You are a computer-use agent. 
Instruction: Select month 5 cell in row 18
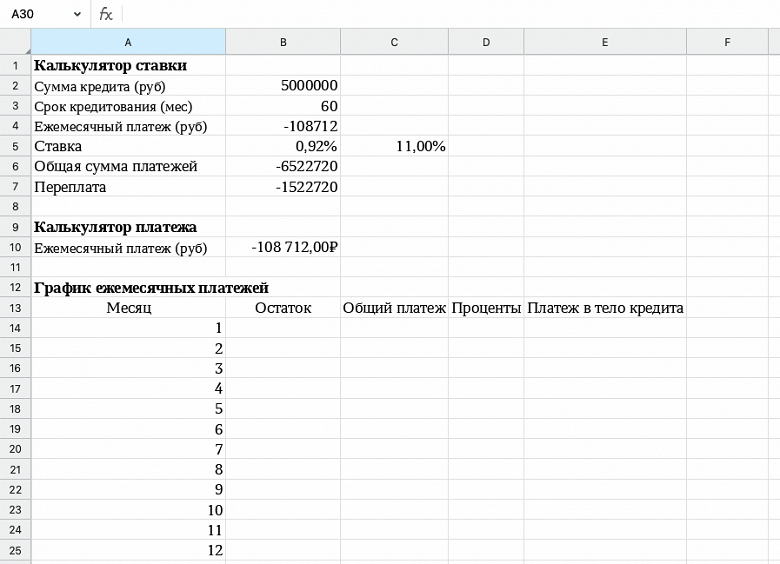point(128,408)
